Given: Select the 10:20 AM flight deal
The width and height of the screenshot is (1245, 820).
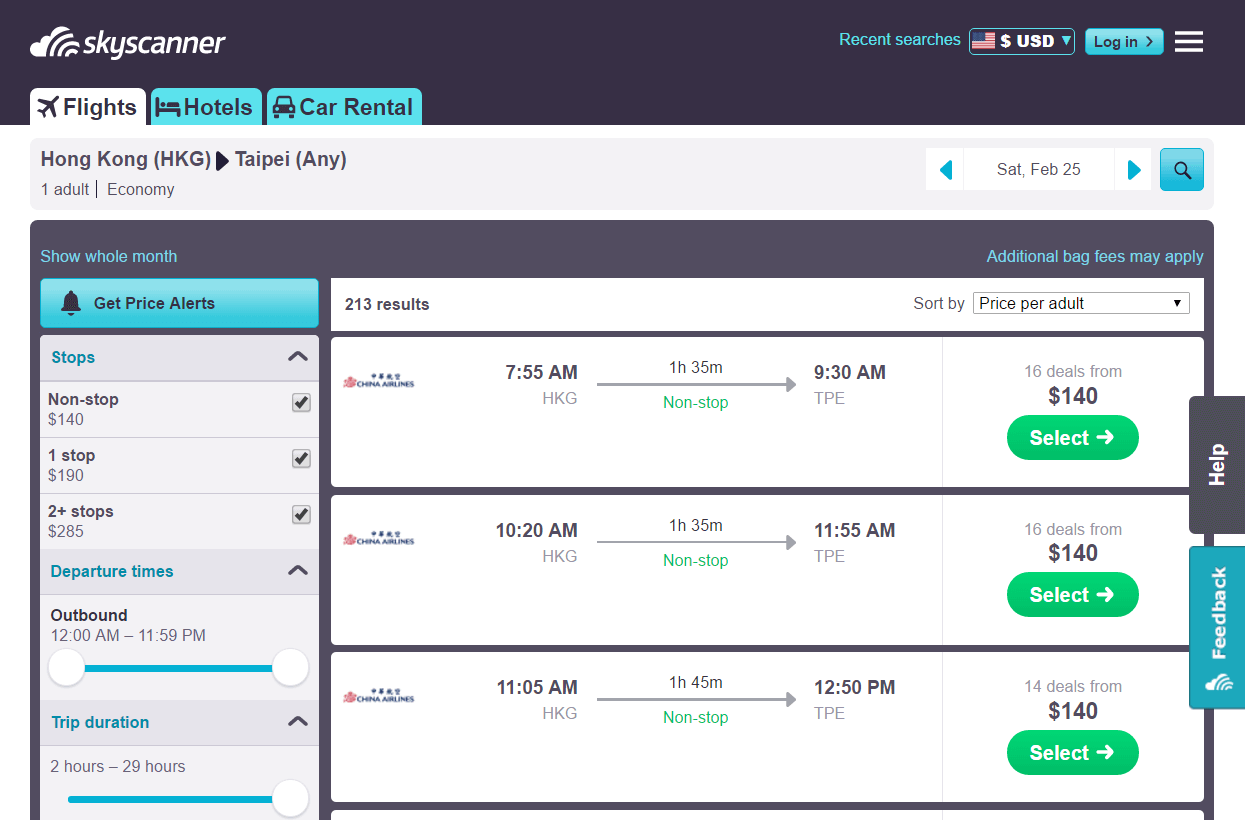Looking at the screenshot, I should pos(1072,595).
